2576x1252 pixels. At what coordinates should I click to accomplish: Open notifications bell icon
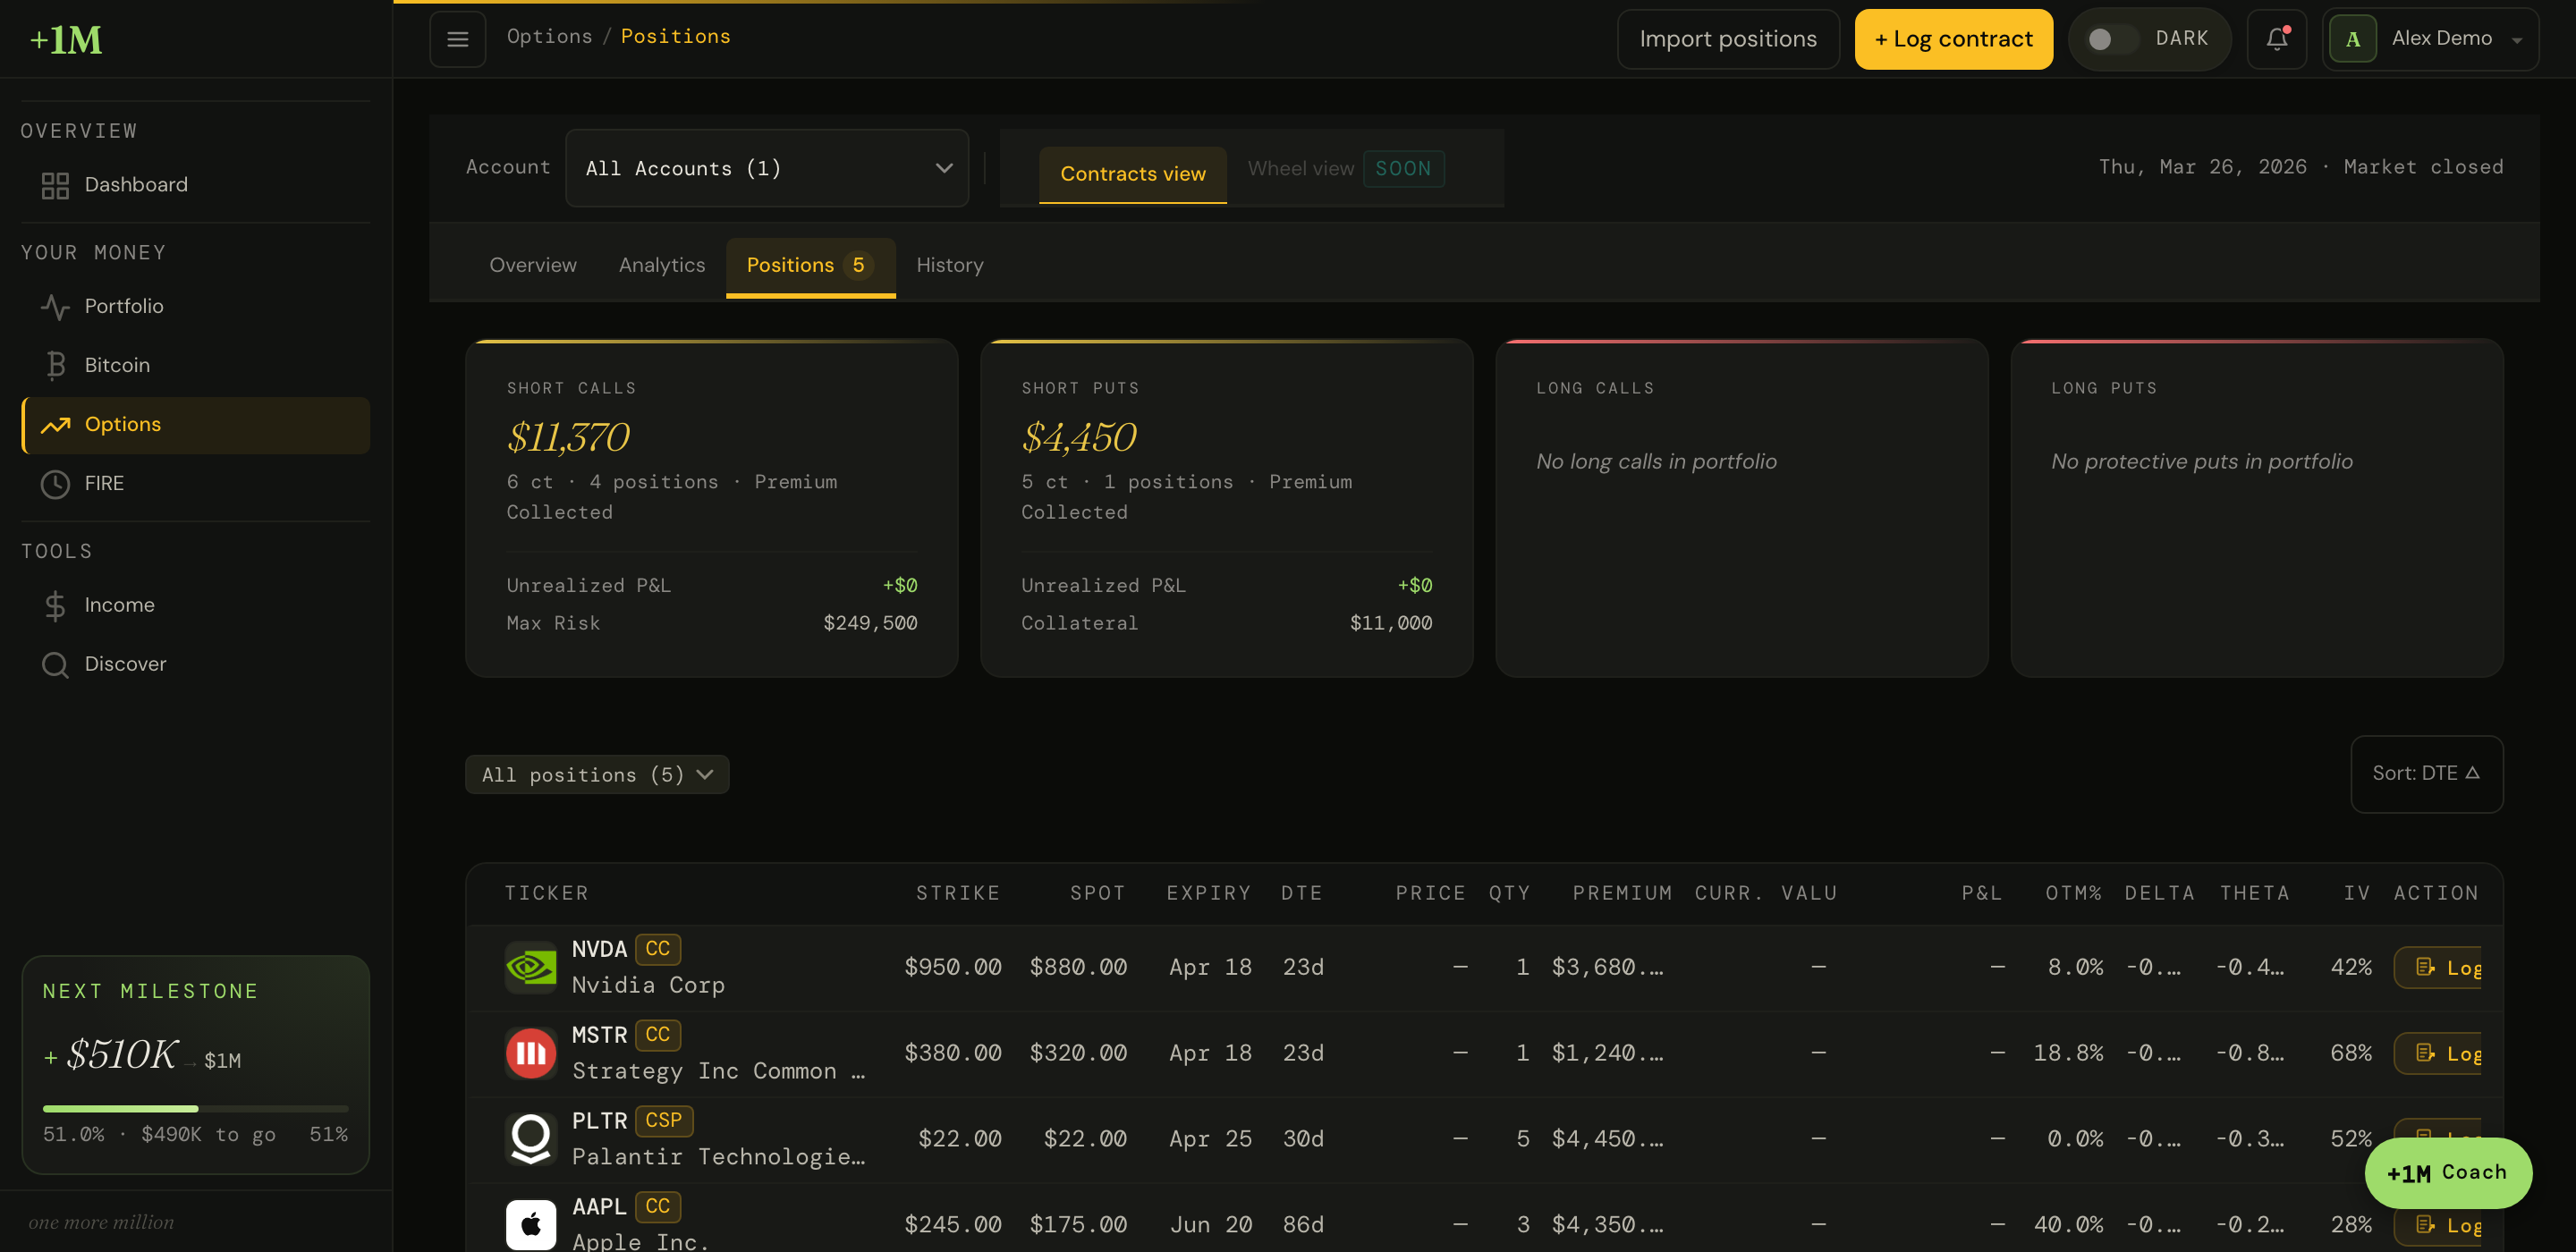click(x=2277, y=39)
